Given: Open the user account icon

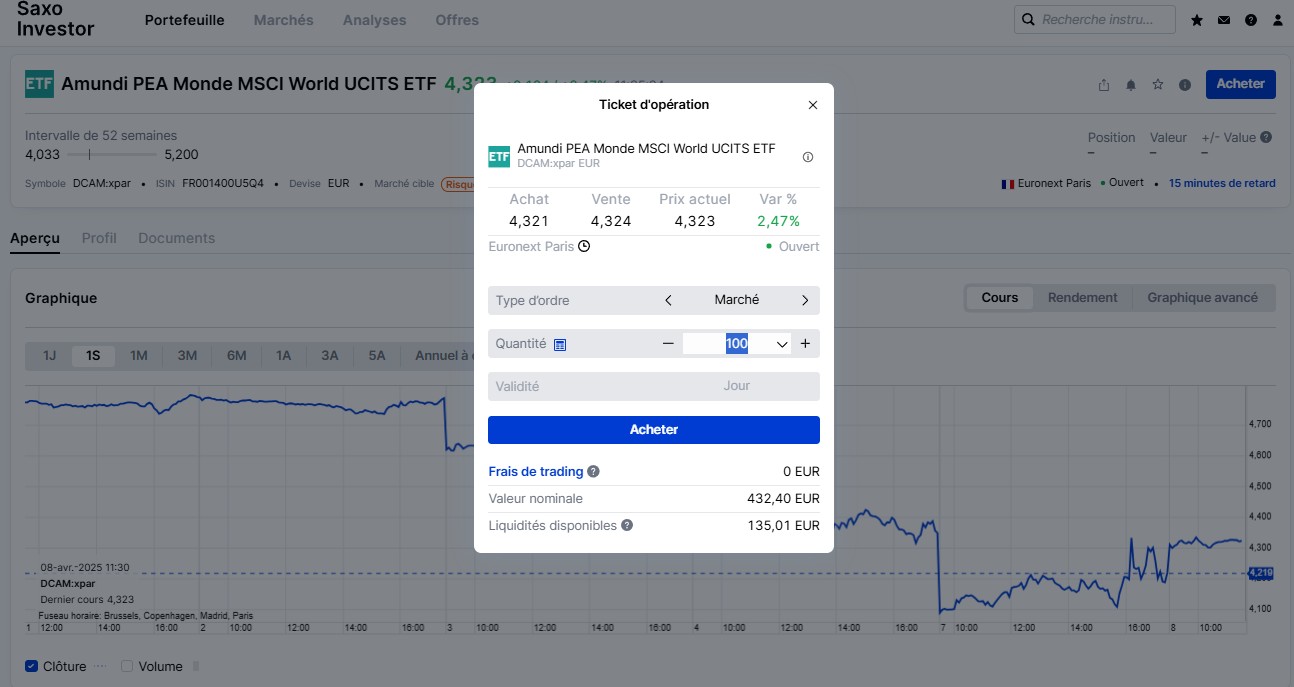Looking at the screenshot, I should [1277, 20].
